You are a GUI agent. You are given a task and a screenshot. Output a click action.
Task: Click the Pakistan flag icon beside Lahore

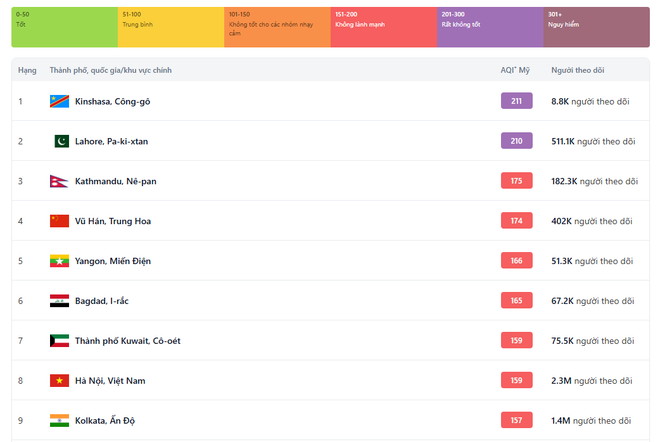click(x=59, y=141)
